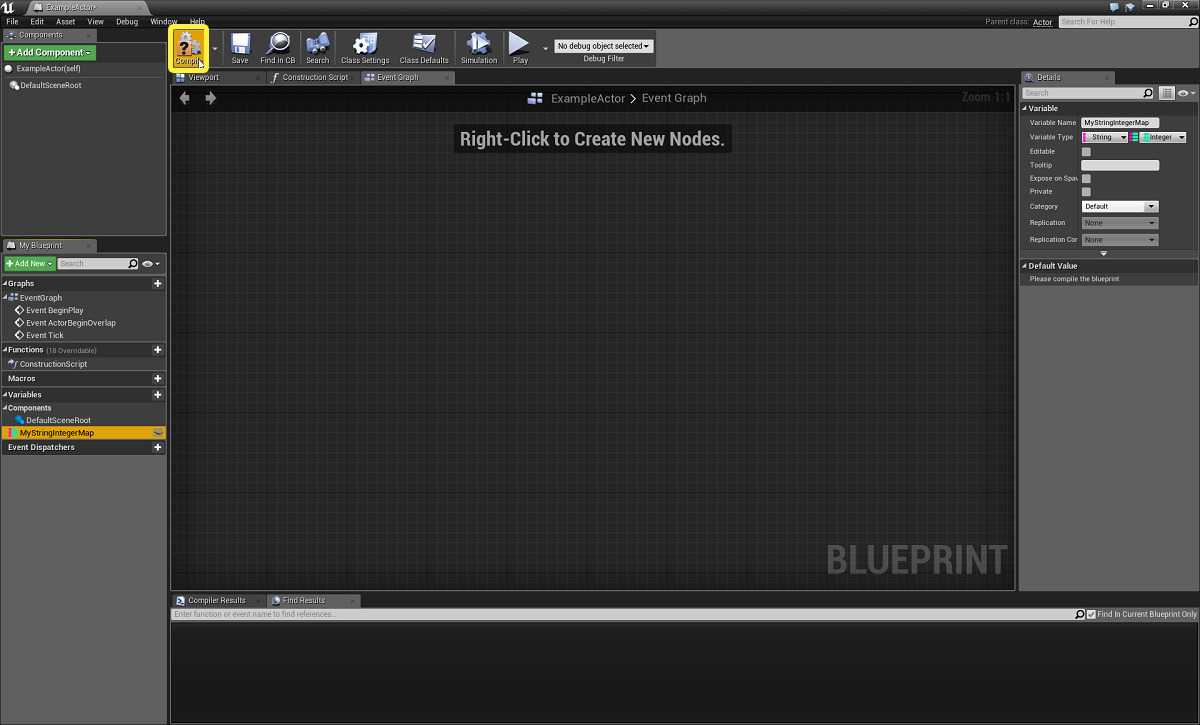Open the blueprint Search tool
1200x725 pixels.
click(317, 46)
